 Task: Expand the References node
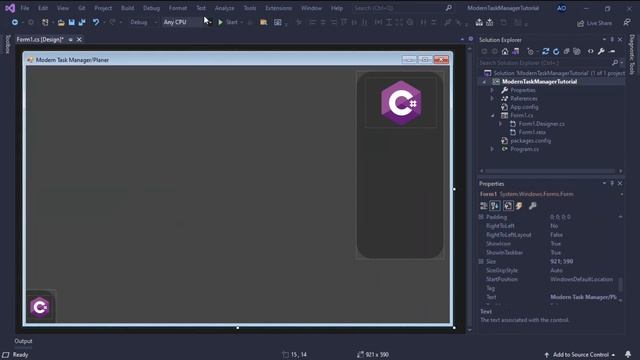492,98
